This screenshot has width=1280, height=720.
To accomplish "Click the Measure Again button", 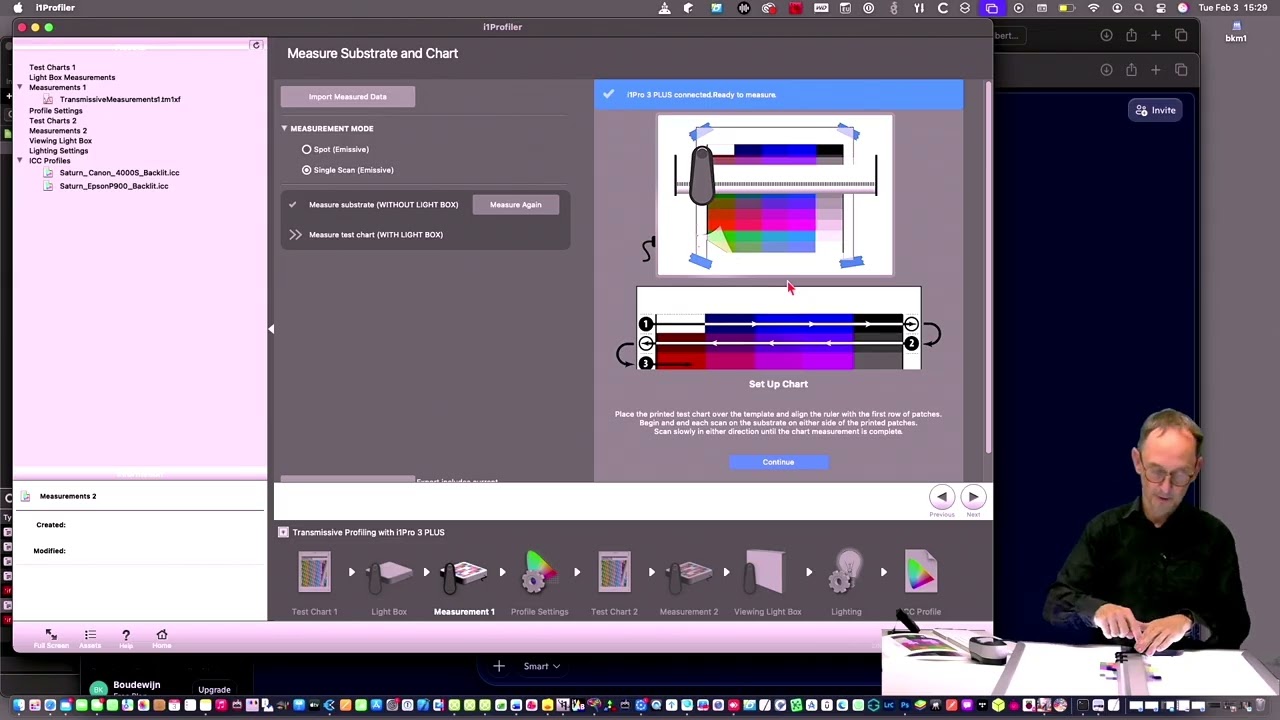I will pyautogui.click(x=516, y=205).
